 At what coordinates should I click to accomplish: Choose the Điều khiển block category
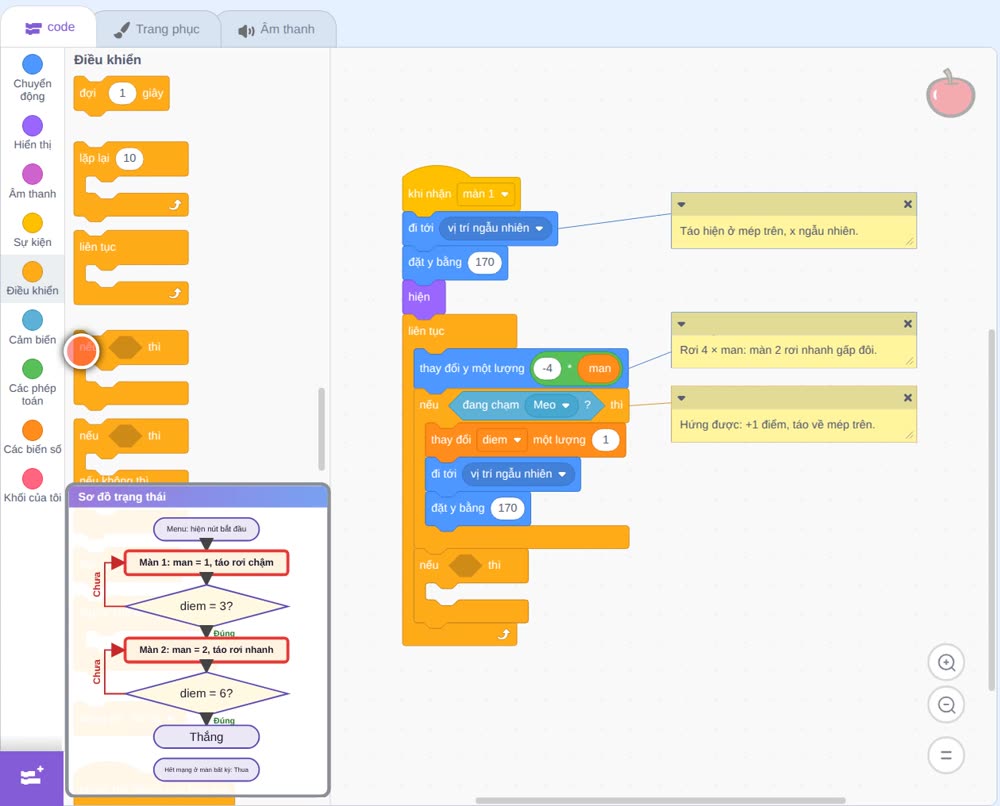point(33,279)
